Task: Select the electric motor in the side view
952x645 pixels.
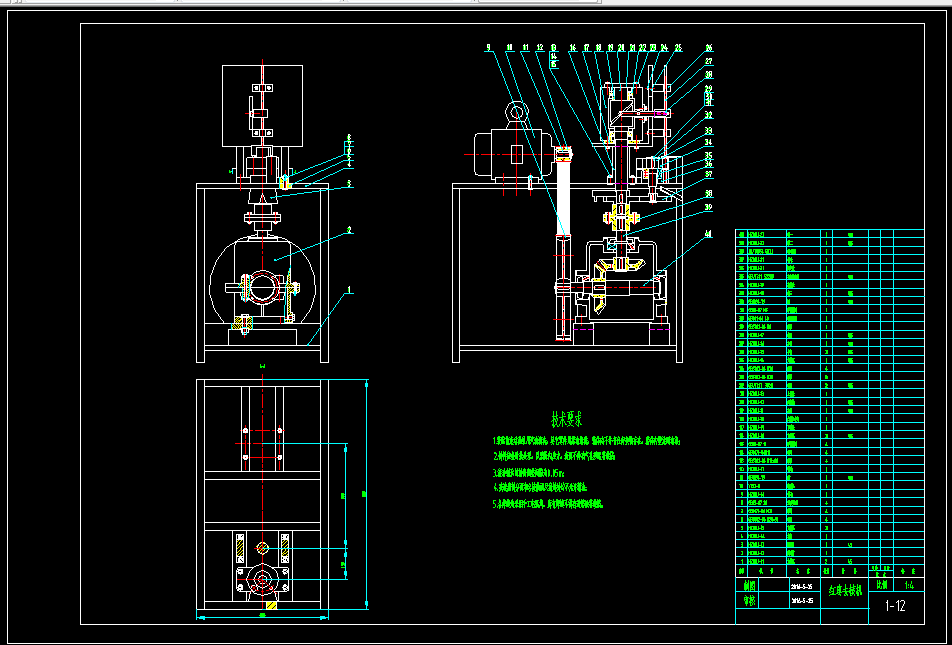Action: [516, 154]
